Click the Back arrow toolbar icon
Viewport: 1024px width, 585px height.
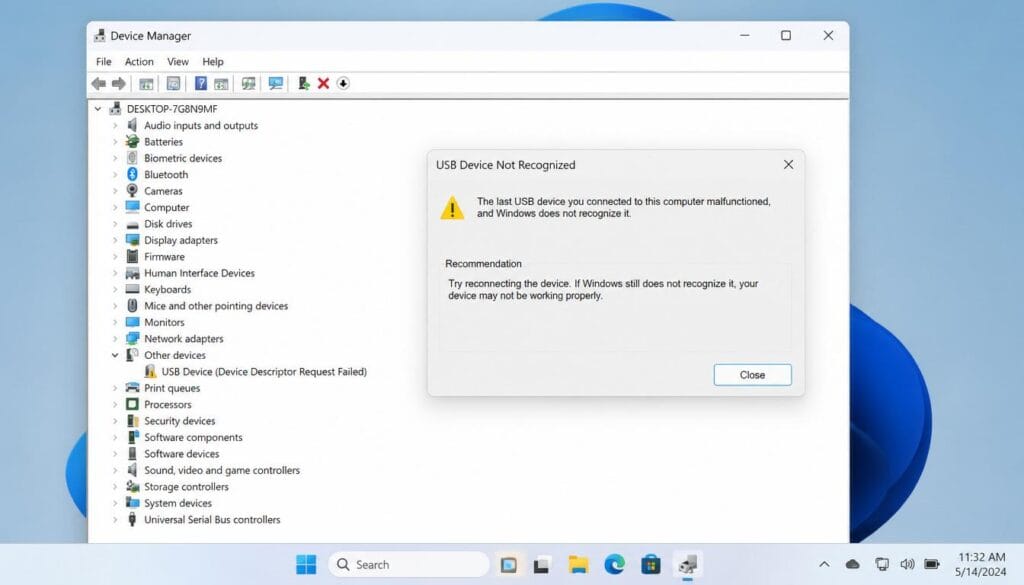(x=99, y=84)
